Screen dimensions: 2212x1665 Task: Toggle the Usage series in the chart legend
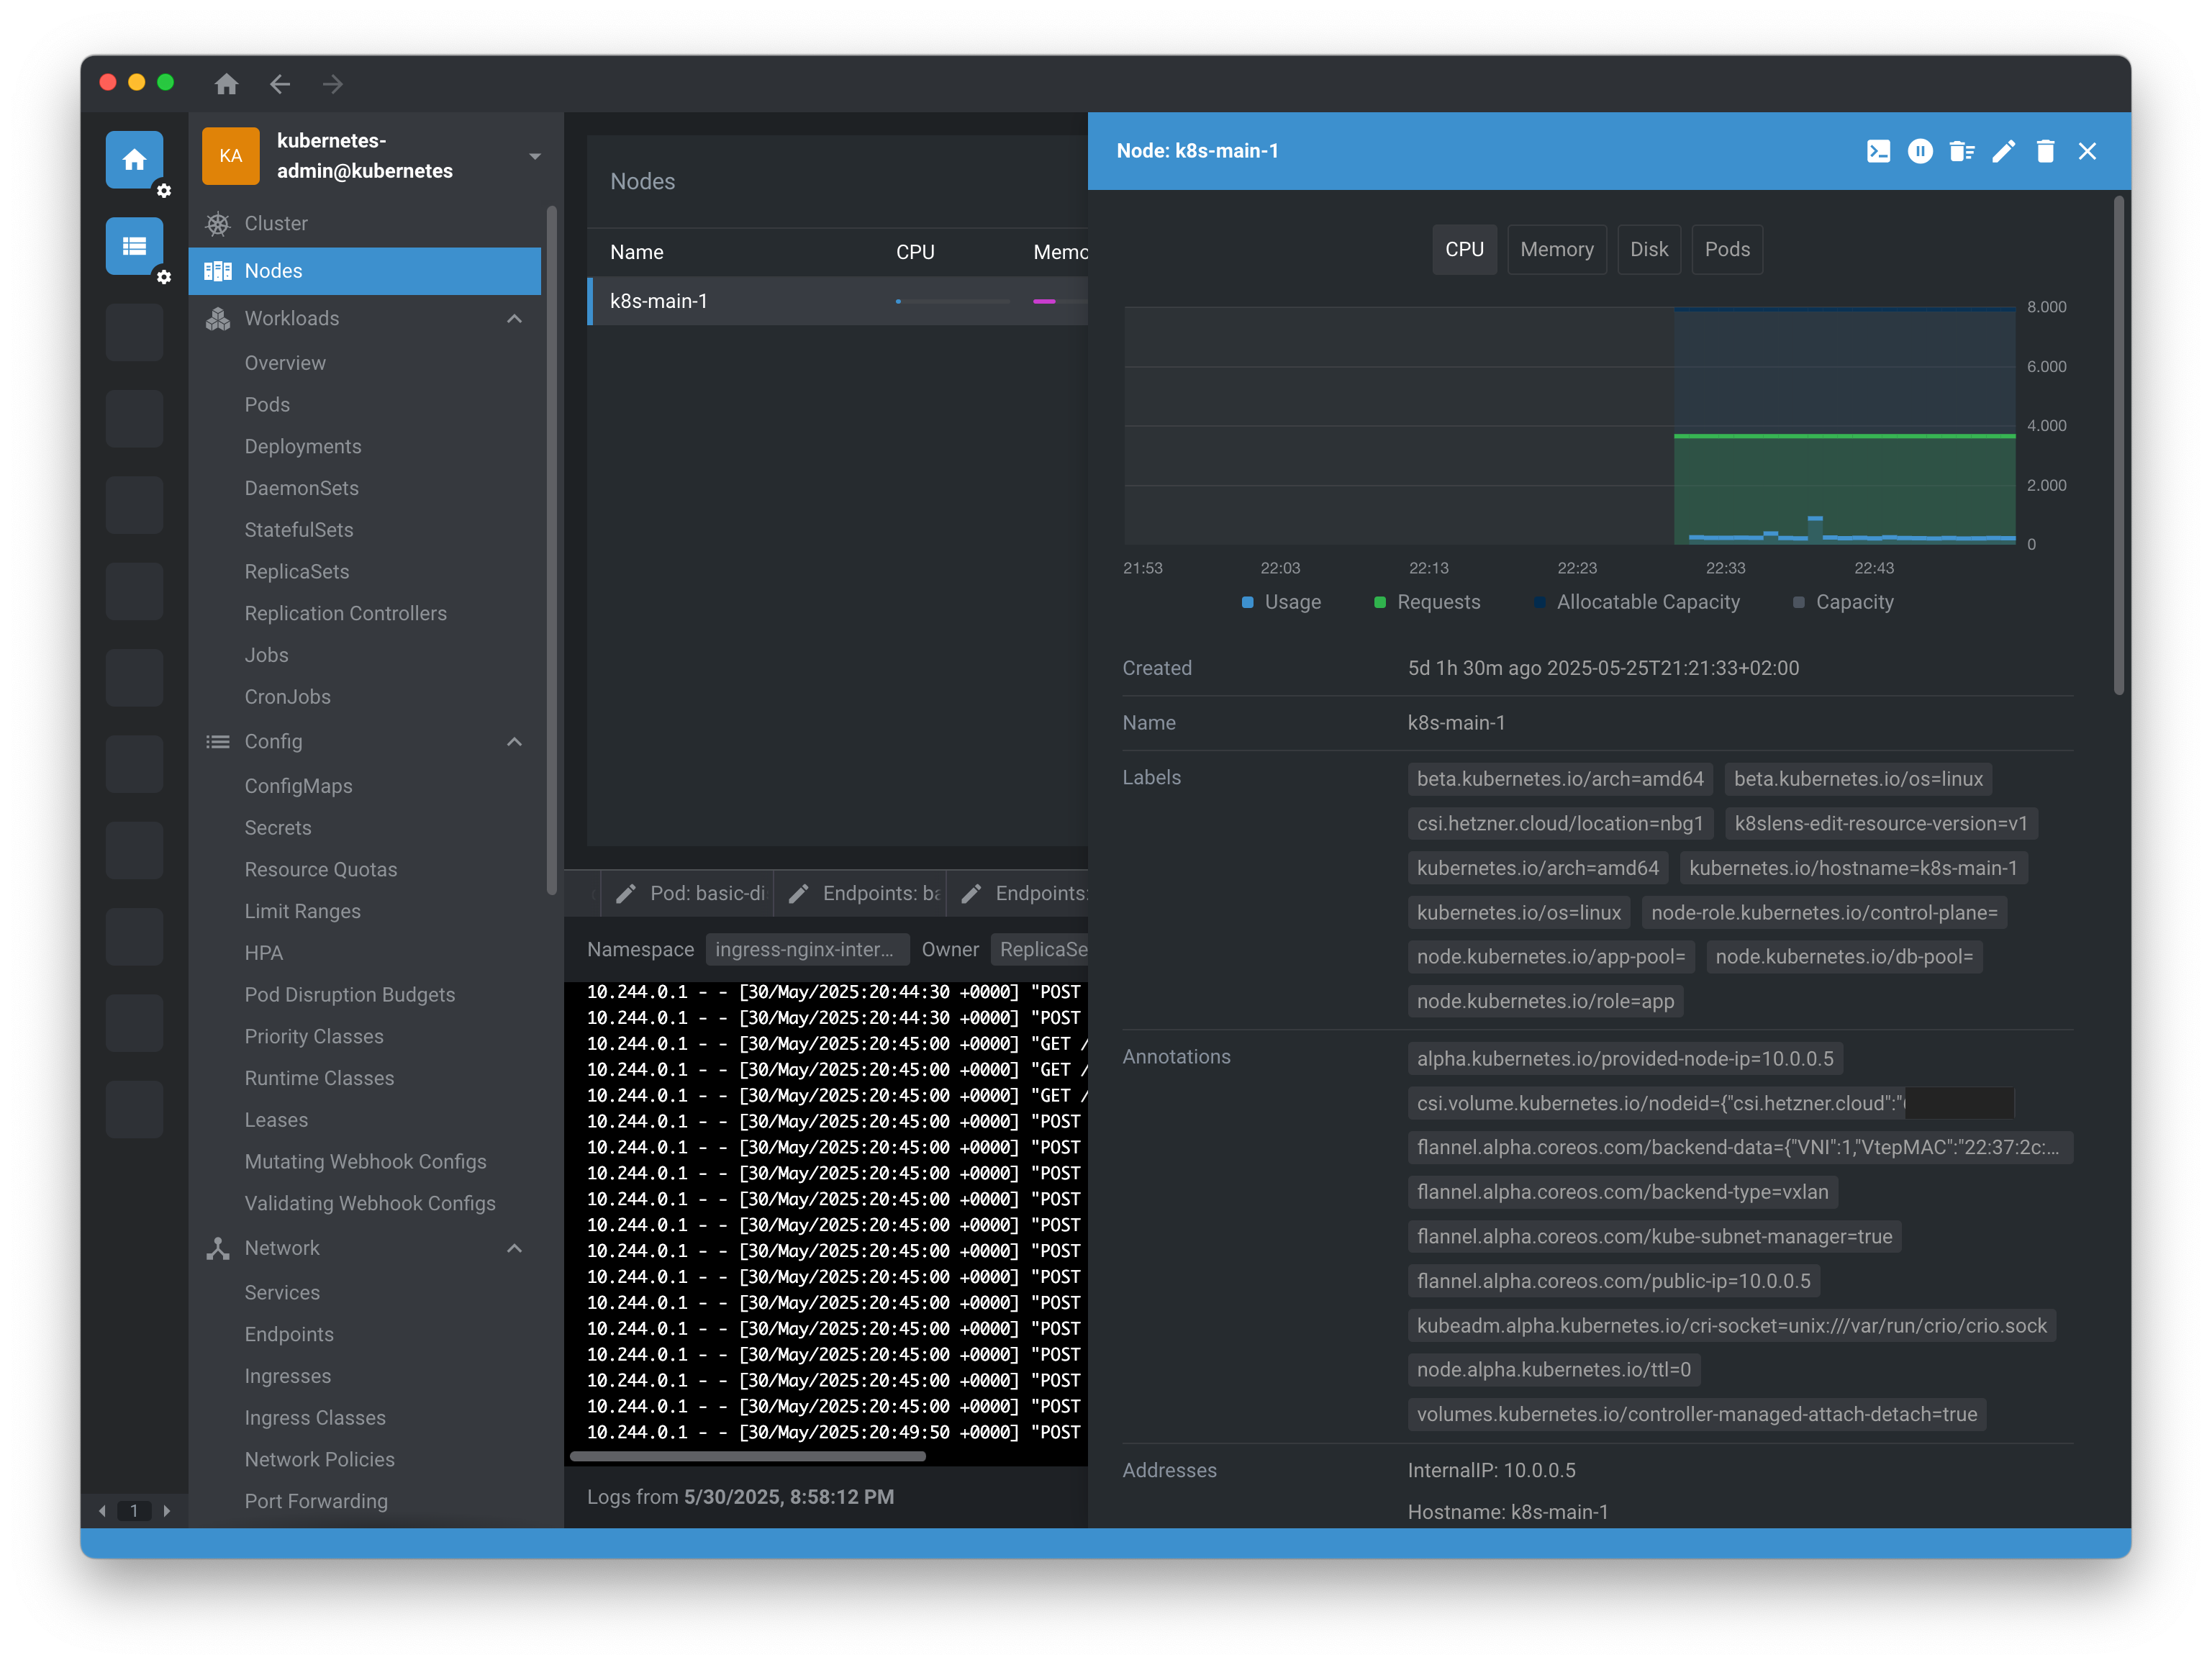pos(1283,602)
